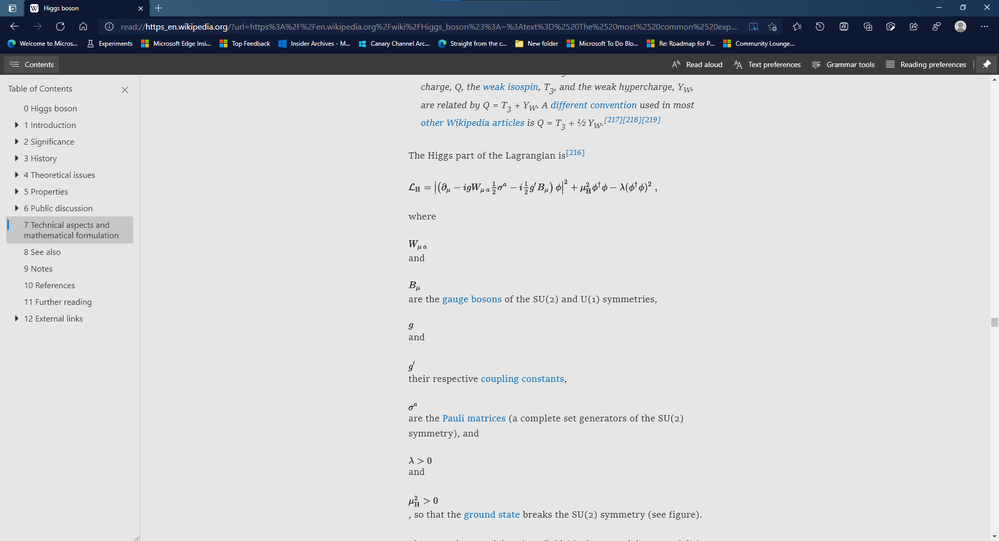The image size is (999, 541).
Task: Open Canary Channel Archive bookmark
Action: (x=394, y=43)
